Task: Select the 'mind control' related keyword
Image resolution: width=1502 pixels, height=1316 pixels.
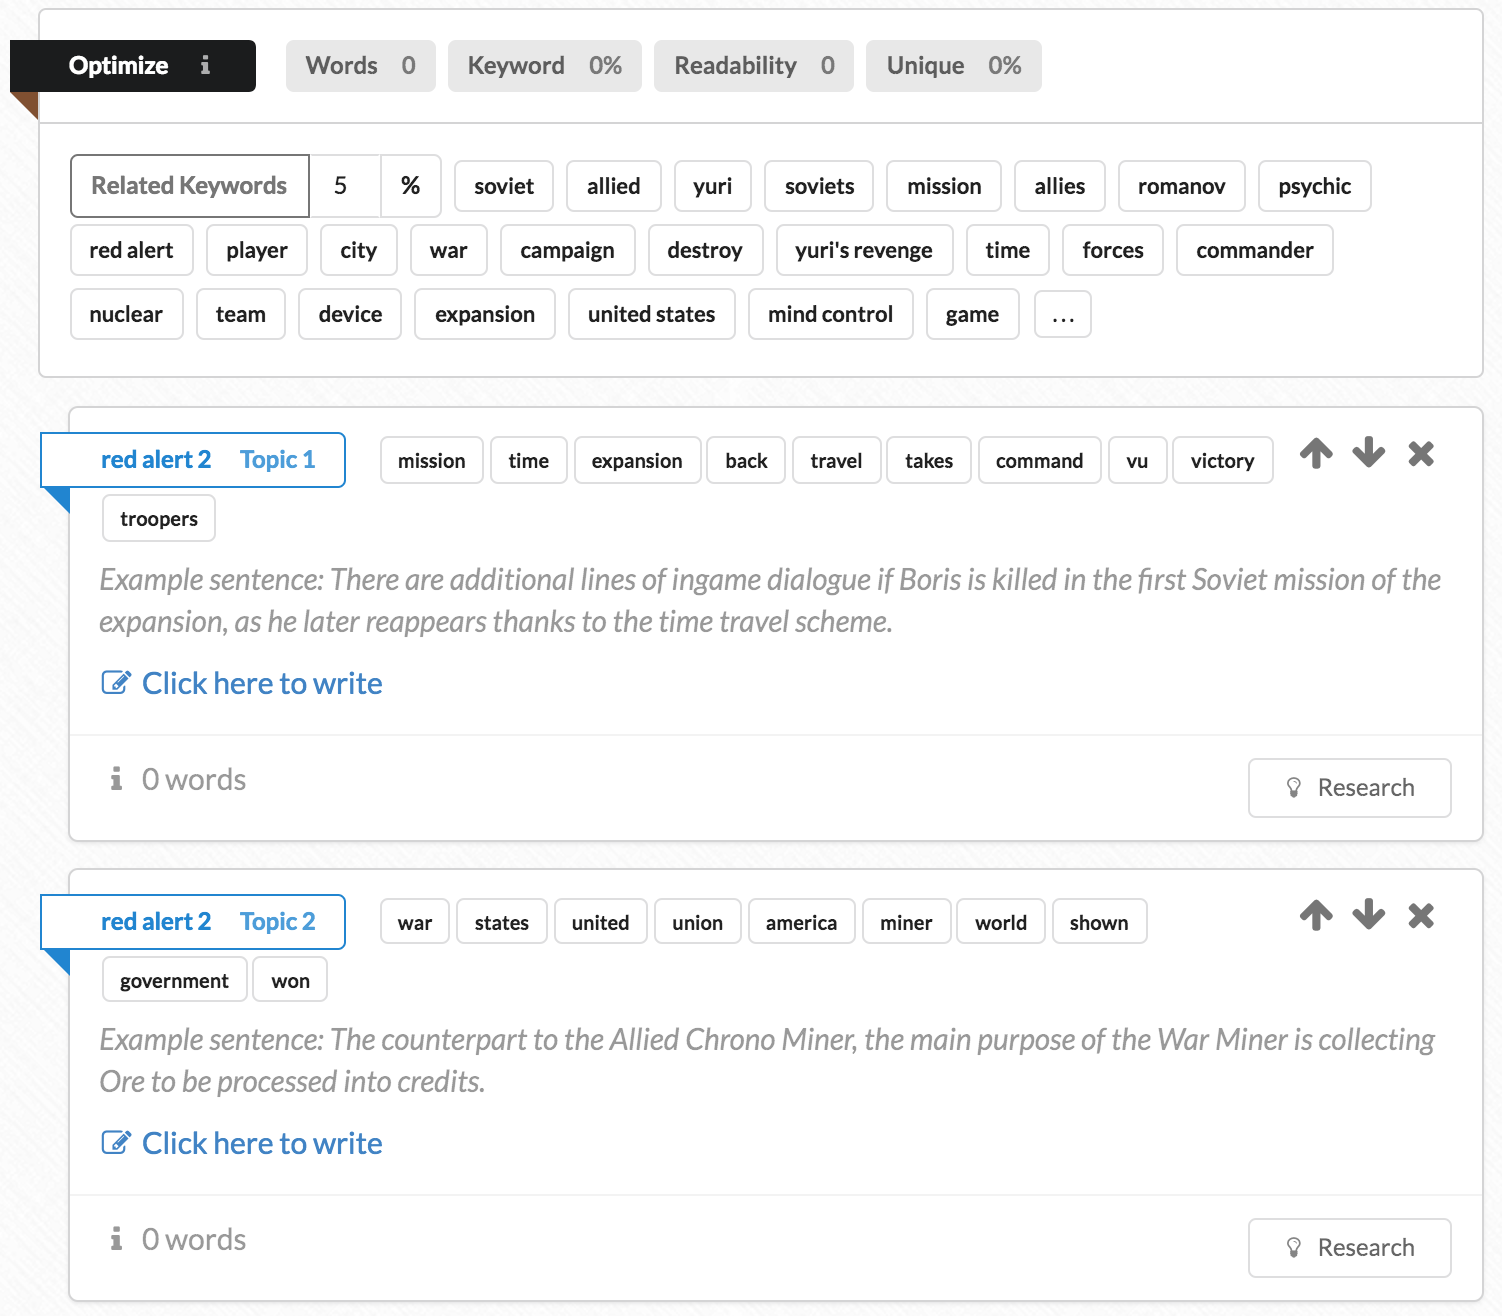Action: pos(830,314)
